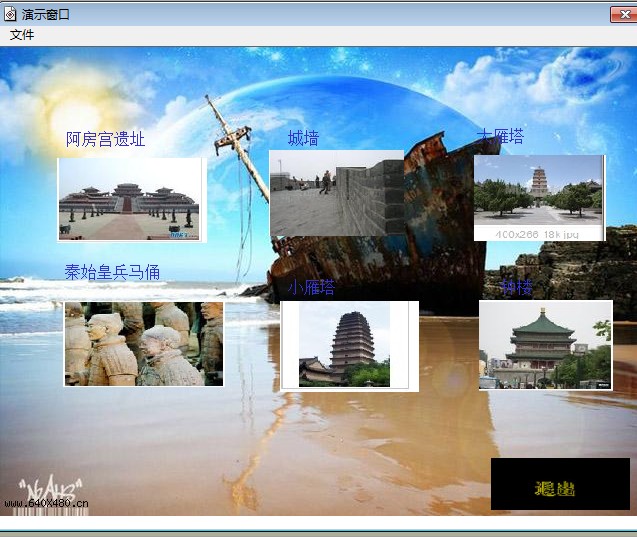The width and height of the screenshot is (637, 537).
Task: Click the 秦始皇兵马俑 label
Action: (112, 272)
